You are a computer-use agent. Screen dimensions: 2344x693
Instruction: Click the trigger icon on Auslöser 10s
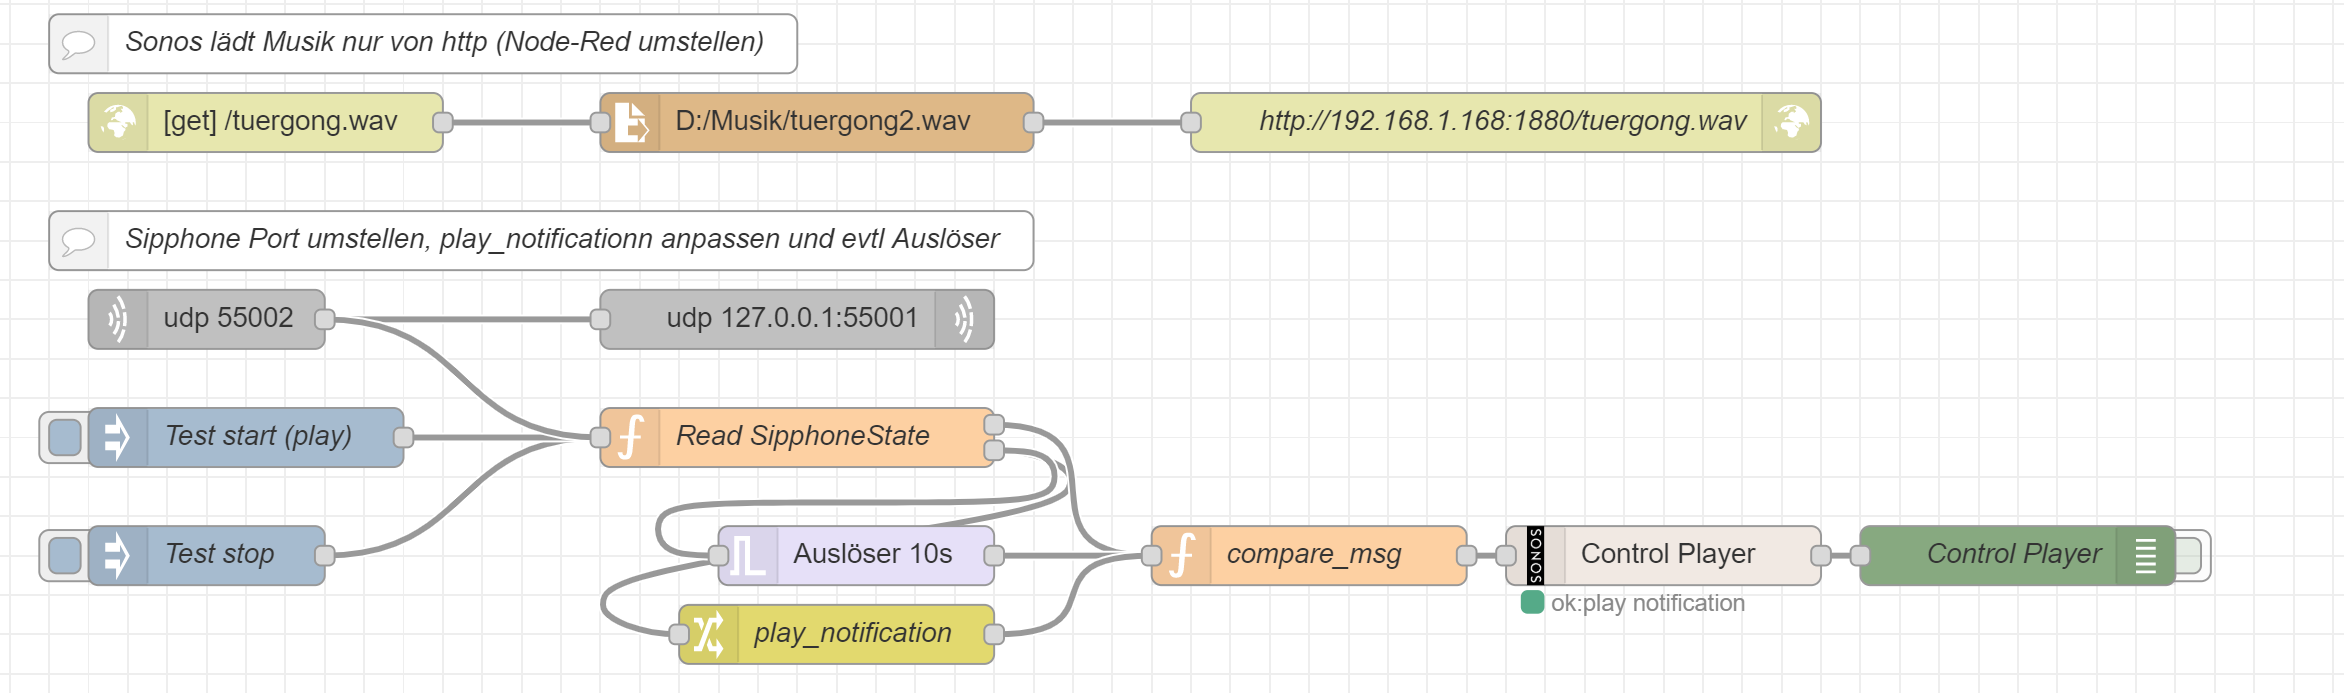pyautogui.click(x=748, y=555)
